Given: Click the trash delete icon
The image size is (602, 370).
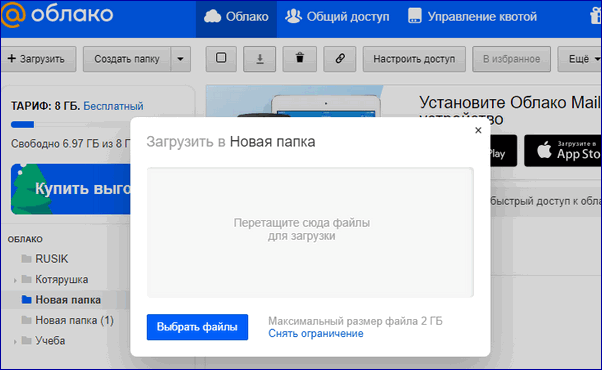Looking at the screenshot, I should pyautogui.click(x=300, y=59).
